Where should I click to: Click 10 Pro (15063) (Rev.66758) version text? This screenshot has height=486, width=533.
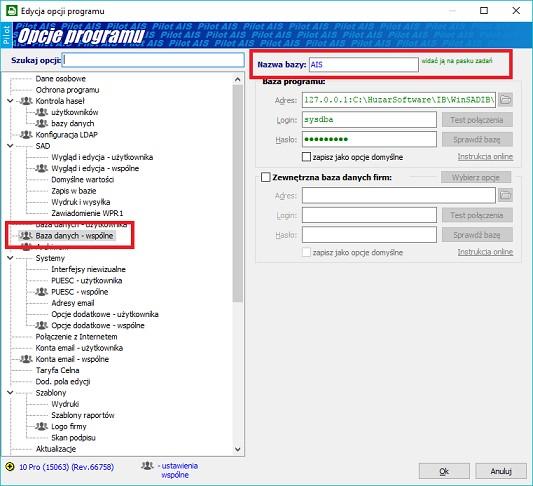point(67,467)
